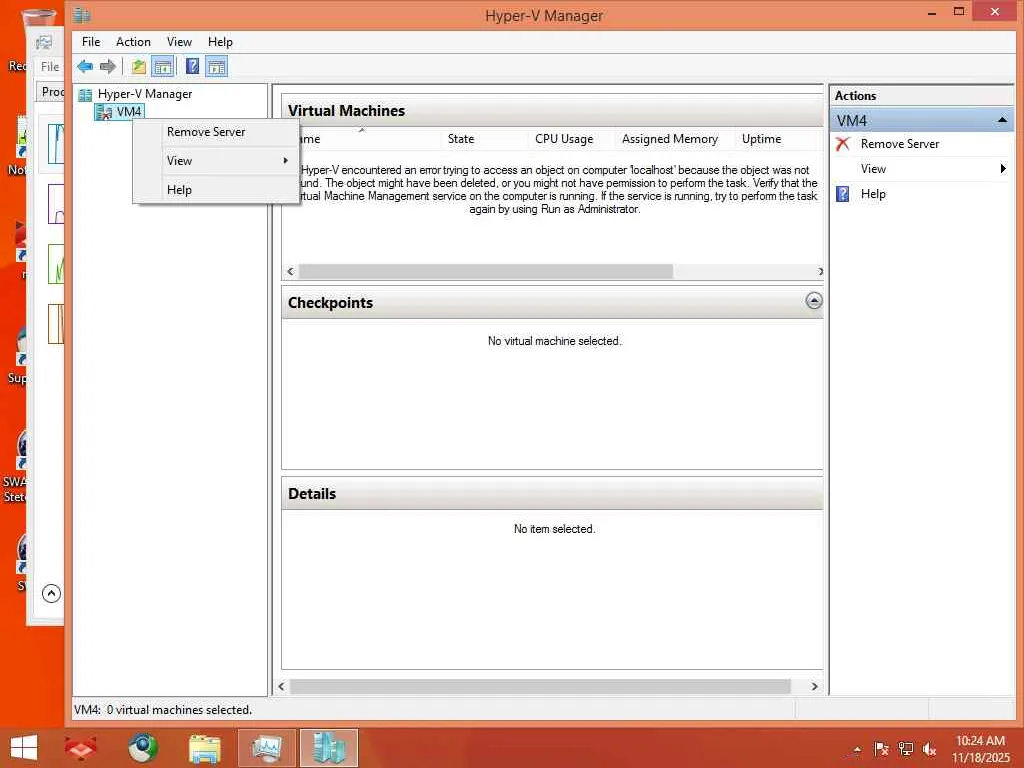Open the File menu
Screen dimensions: 1024x768
[91, 42]
